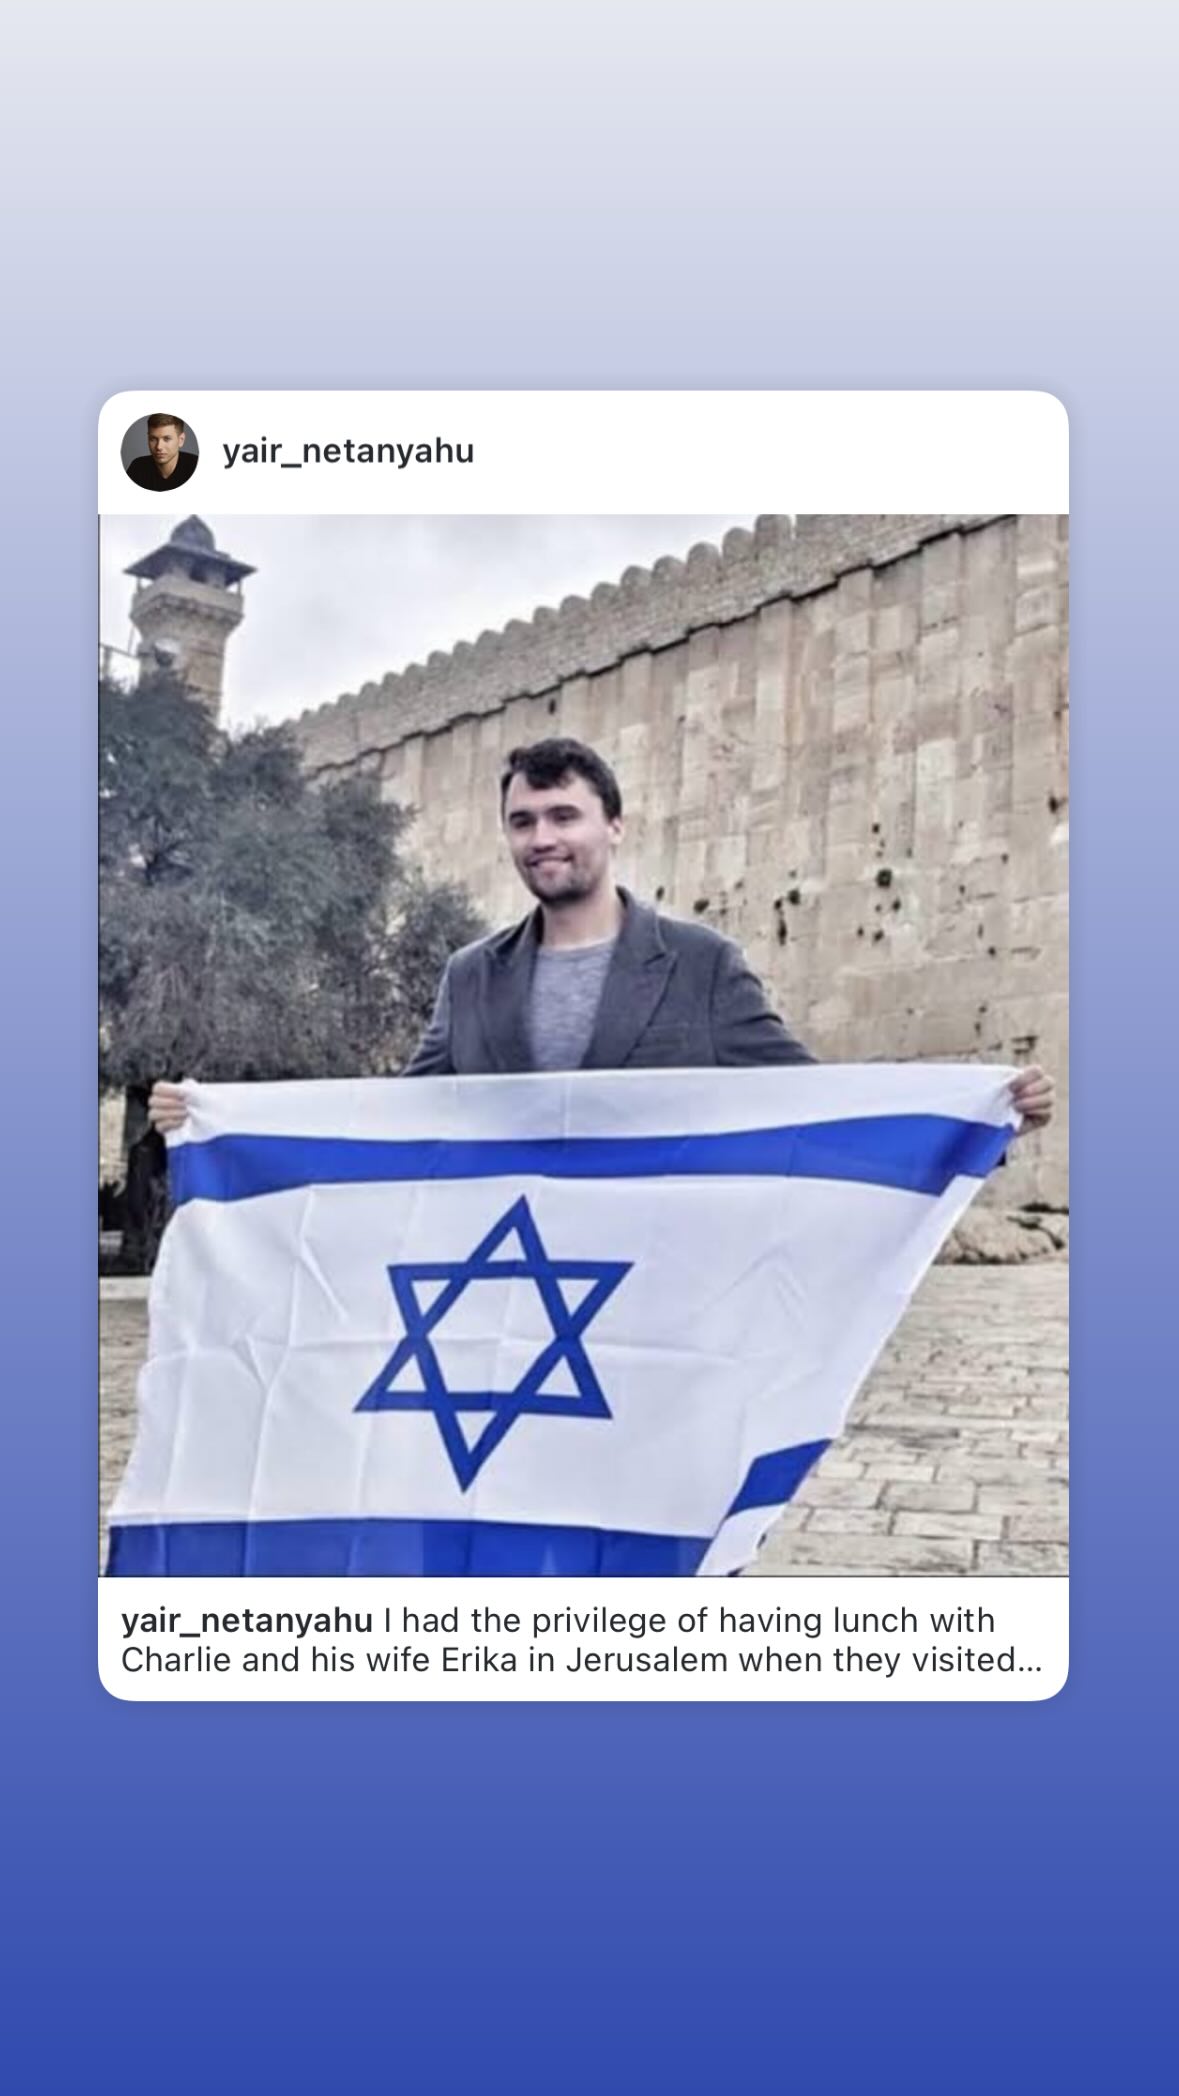Open the shared post photo

[583, 1045]
